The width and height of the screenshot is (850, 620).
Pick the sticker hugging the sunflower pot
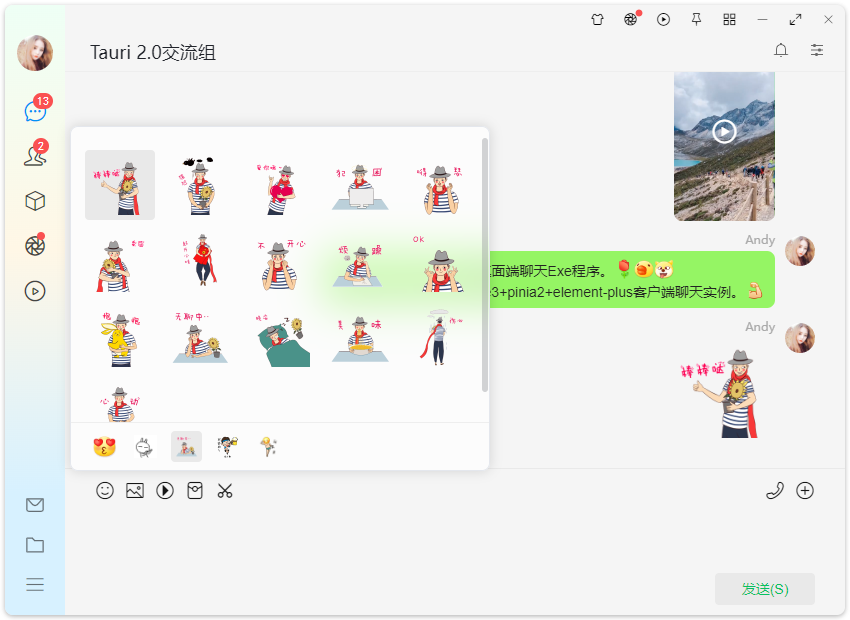(x=120, y=266)
